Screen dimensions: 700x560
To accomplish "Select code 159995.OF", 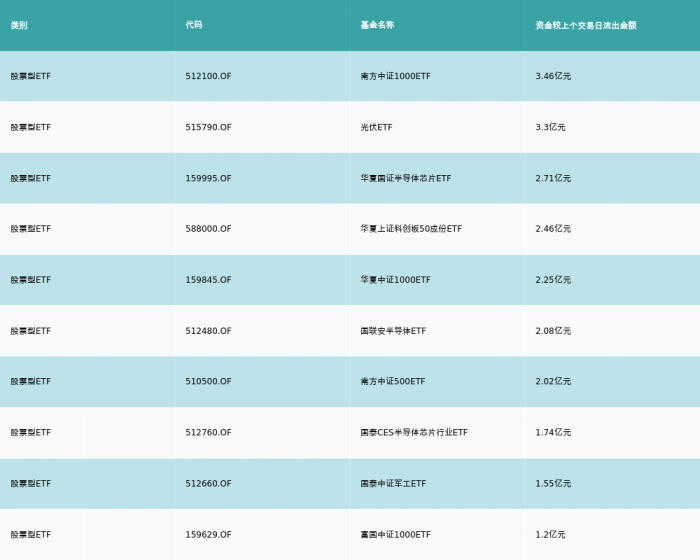I will (208, 178).
